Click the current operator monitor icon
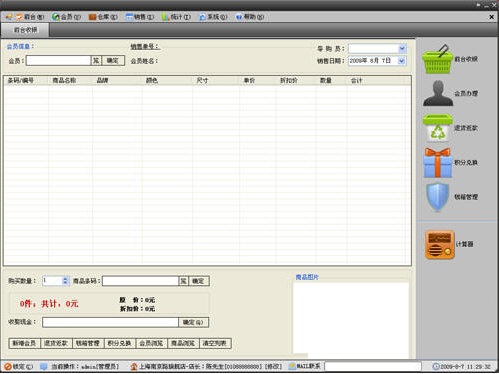The width and height of the screenshot is (499, 374). (44, 367)
